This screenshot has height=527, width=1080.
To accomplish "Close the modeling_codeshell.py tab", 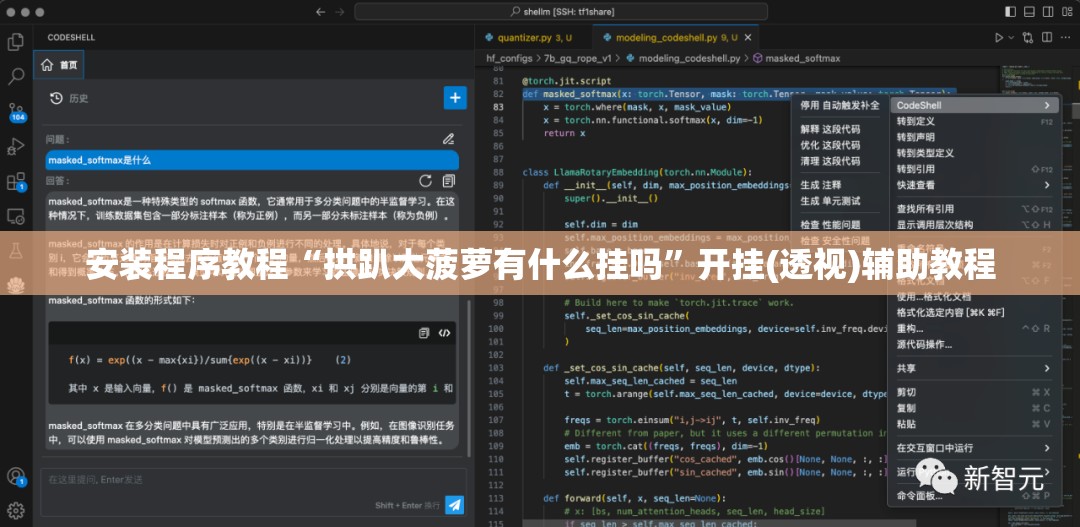I will click(x=749, y=37).
